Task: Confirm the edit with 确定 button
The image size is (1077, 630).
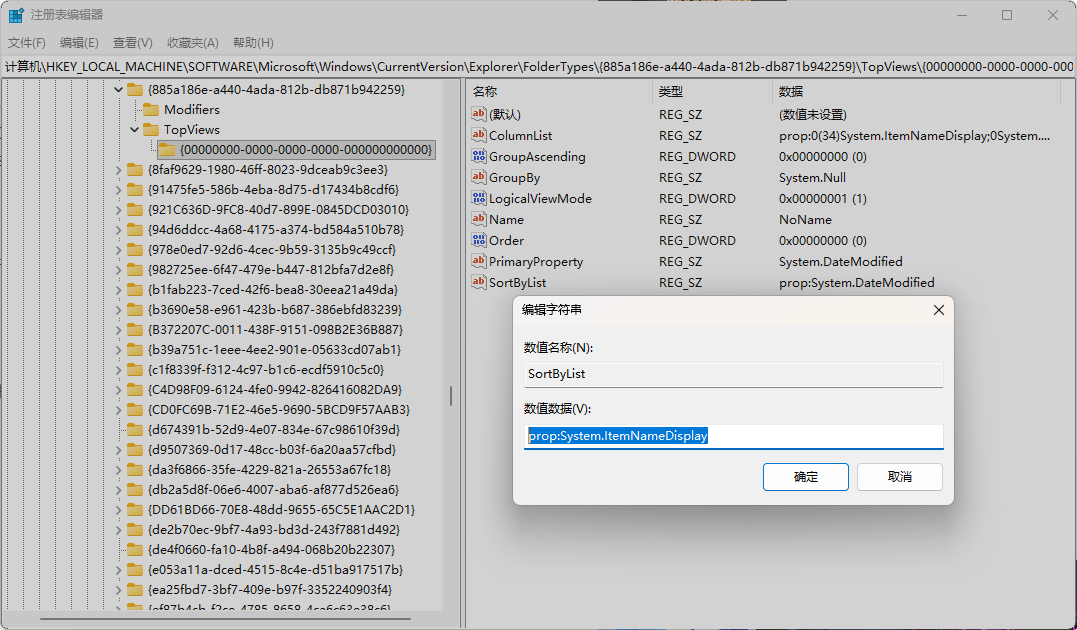Action: (806, 477)
